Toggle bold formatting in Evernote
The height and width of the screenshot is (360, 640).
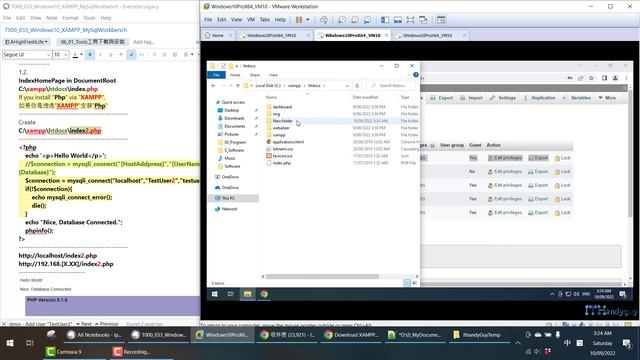(x=90, y=54)
